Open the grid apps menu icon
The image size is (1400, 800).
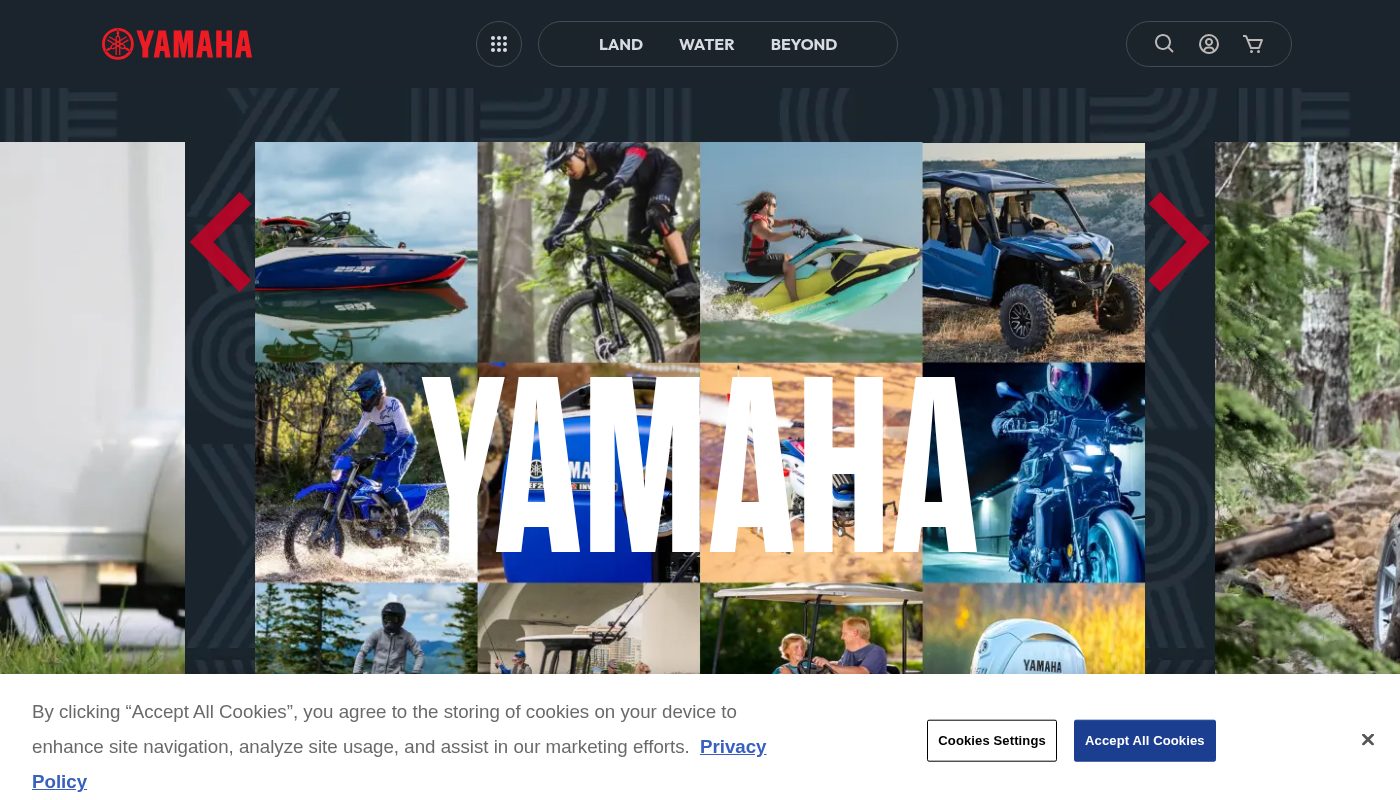tap(499, 44)
